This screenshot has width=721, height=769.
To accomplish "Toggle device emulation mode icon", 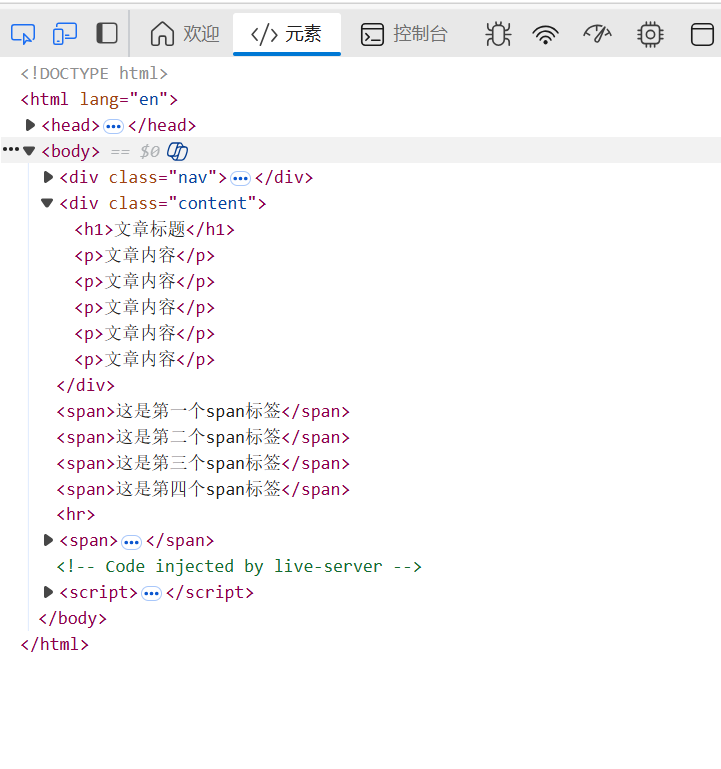I will click(x=65, y=34).
